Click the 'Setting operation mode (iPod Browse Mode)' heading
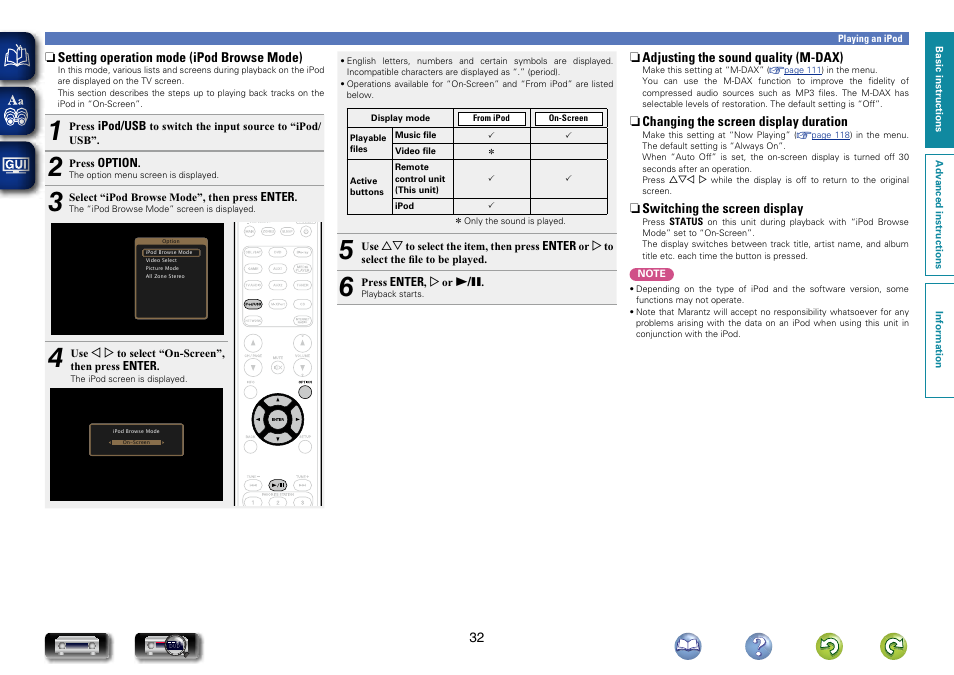The width and height of the screenshot is (954, 675). coord(179,57)
